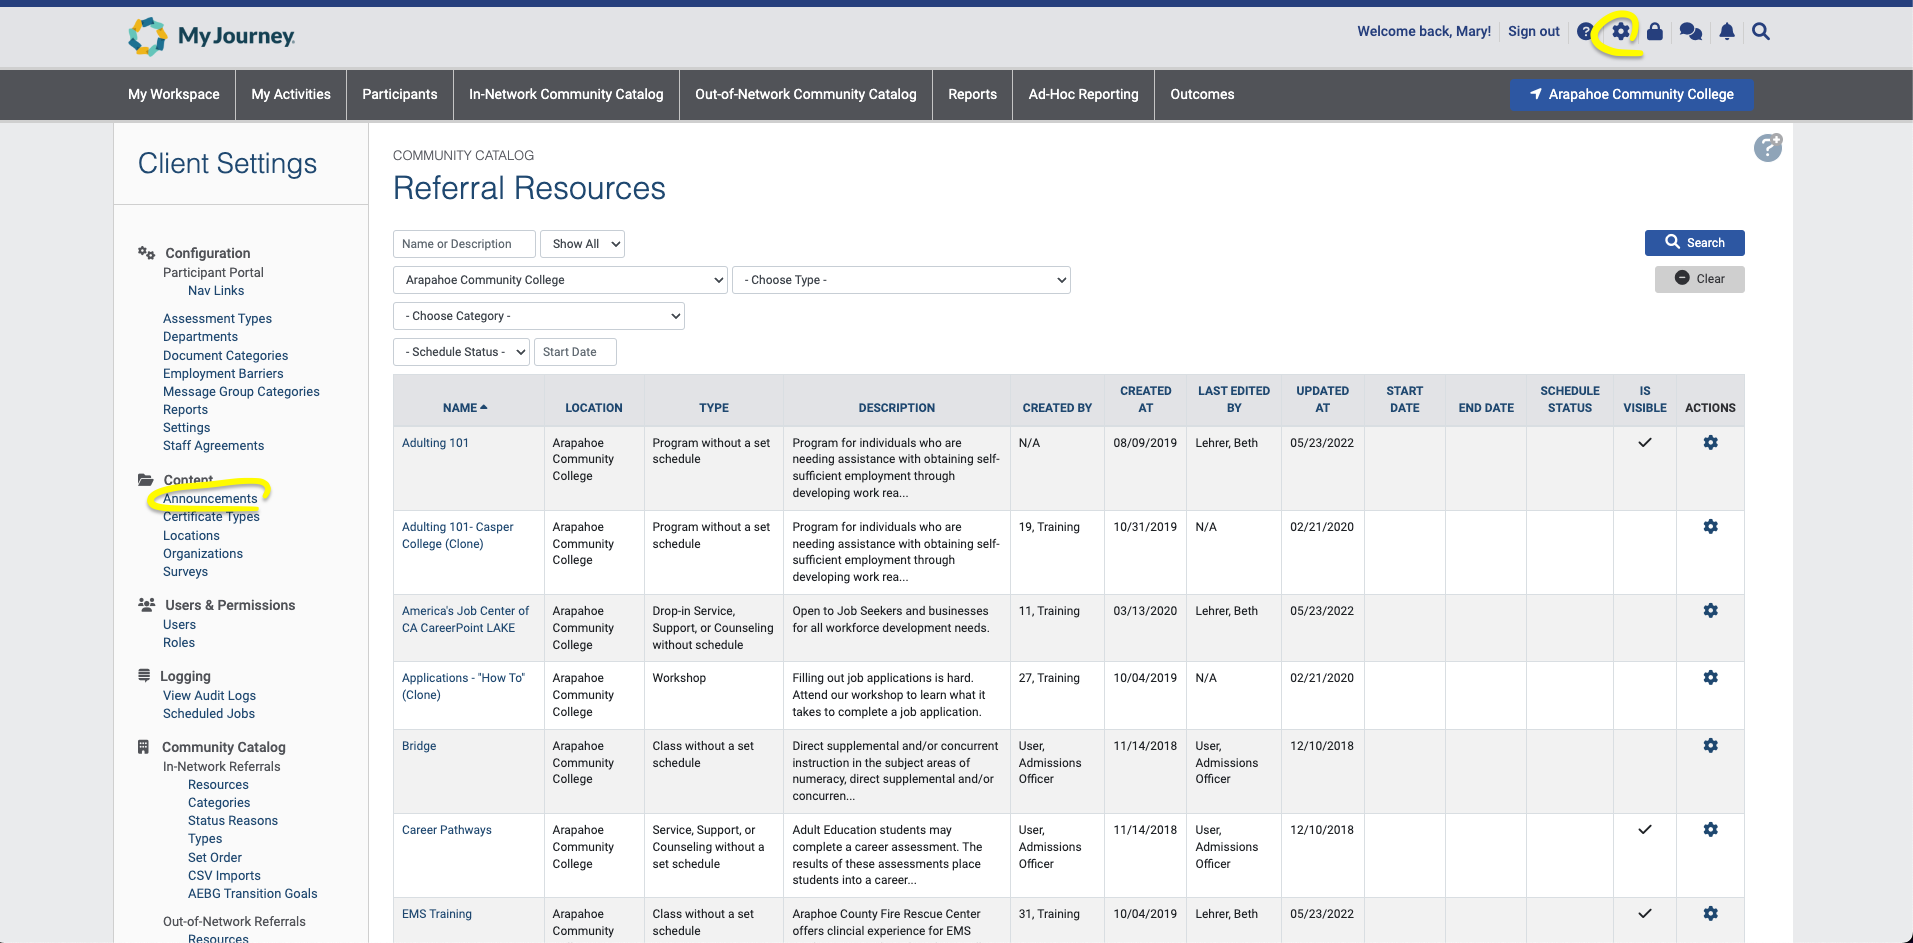
Task: Go to the Participants menu tab
Action: [x=399, y=95]
